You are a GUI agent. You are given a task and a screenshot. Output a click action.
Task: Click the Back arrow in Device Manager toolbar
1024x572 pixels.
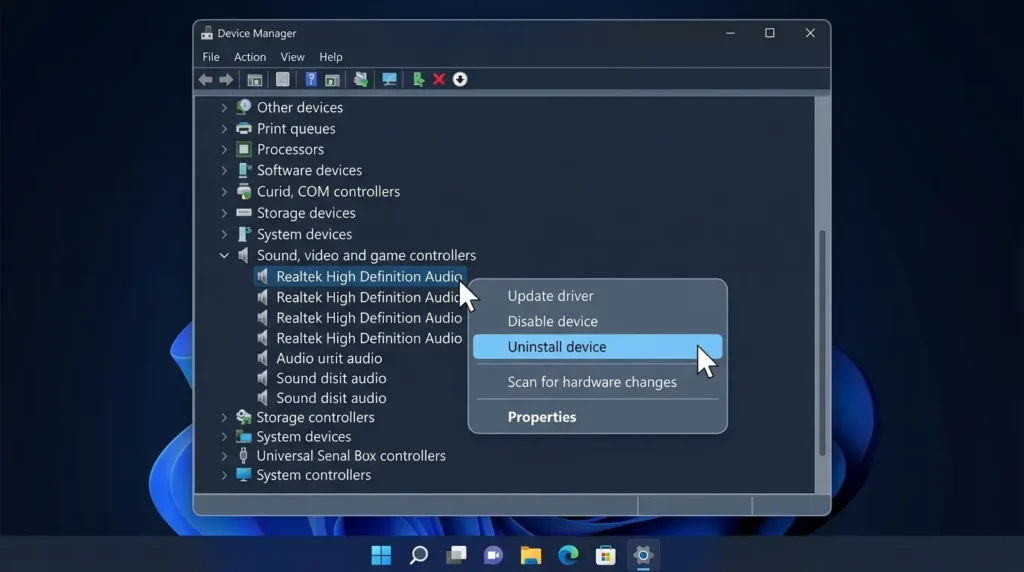point(206,80)
